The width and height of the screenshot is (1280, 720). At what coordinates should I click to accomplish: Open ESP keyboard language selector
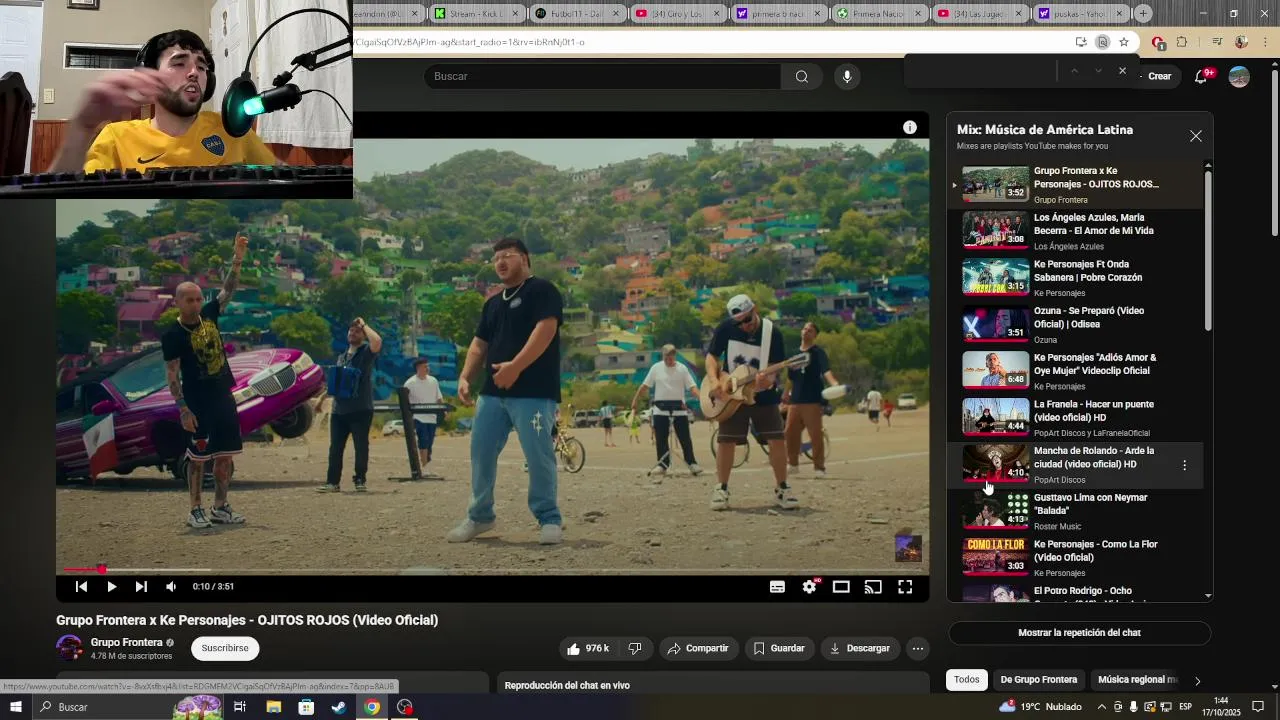pos(1185,707)
